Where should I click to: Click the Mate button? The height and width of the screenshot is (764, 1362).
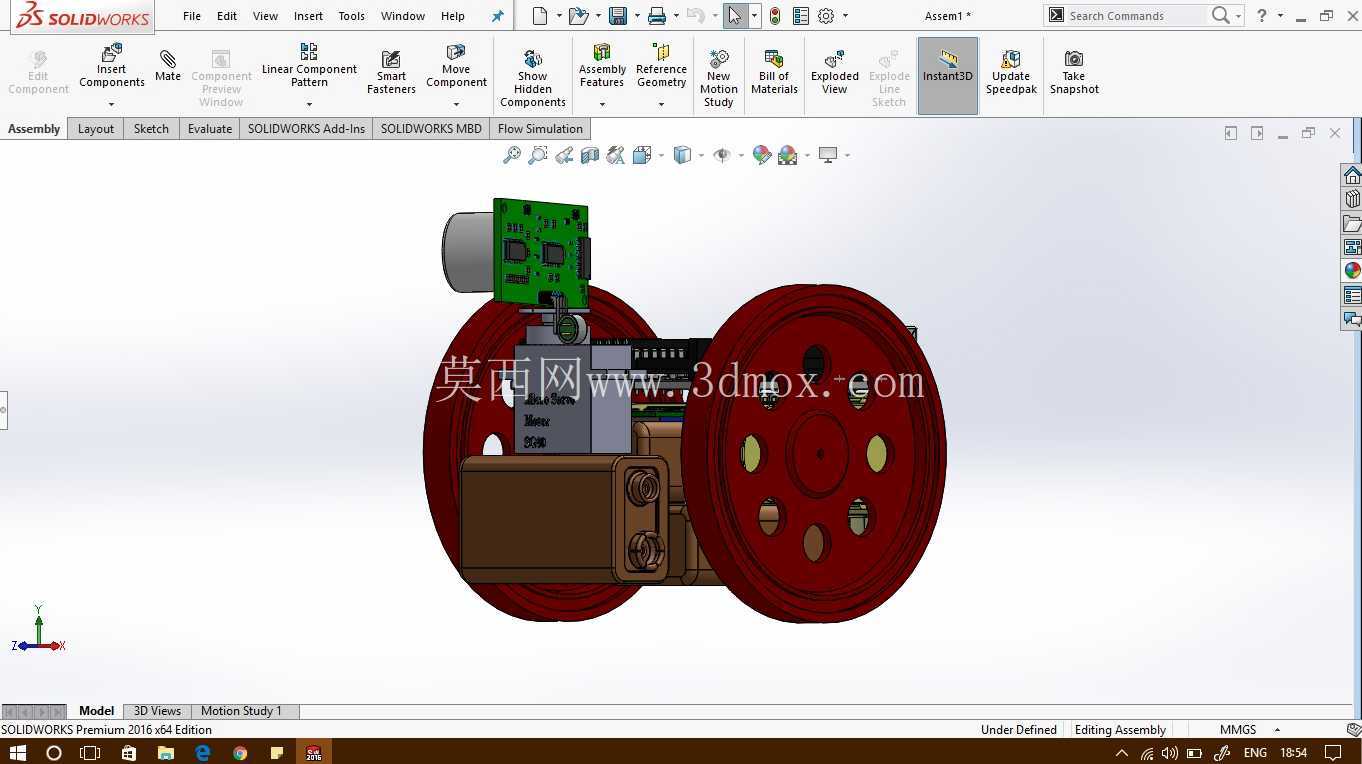(x=168, y=67)
